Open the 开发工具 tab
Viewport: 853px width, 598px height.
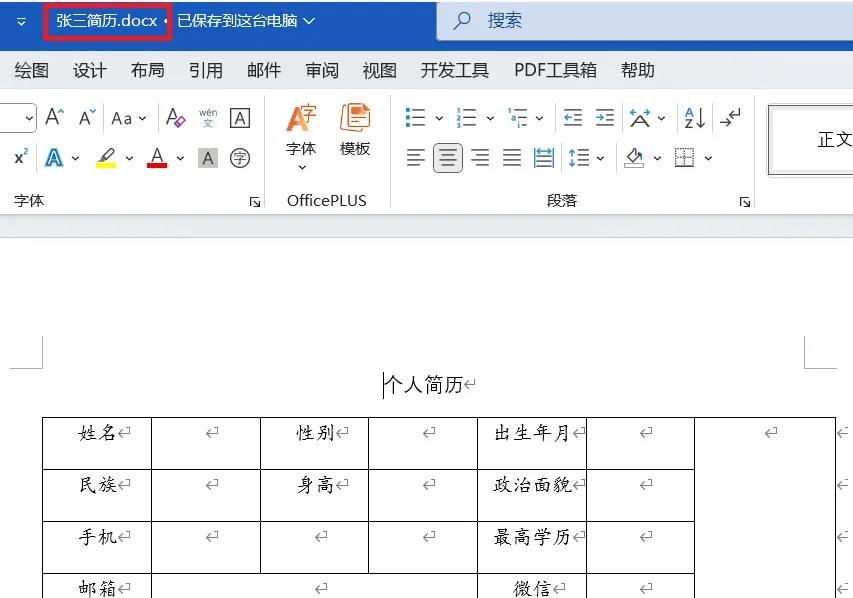pyautogui.click(x=454, y=70)
